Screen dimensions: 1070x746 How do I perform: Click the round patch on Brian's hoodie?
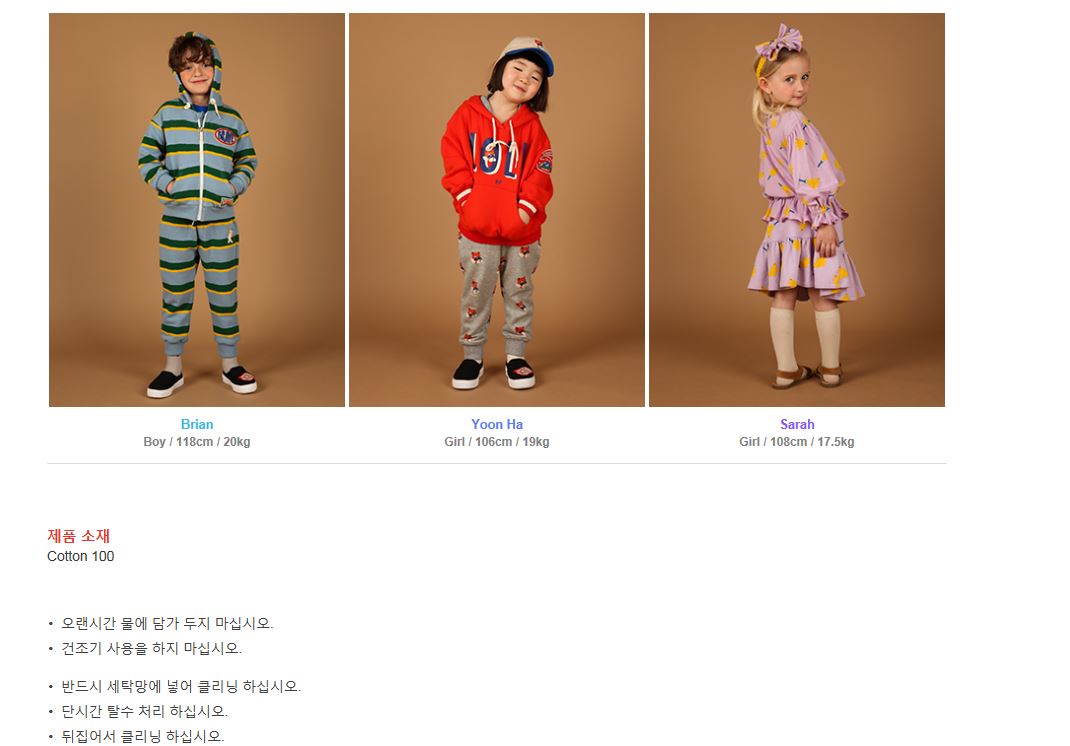pyautogui.click(x=226, y=137)
